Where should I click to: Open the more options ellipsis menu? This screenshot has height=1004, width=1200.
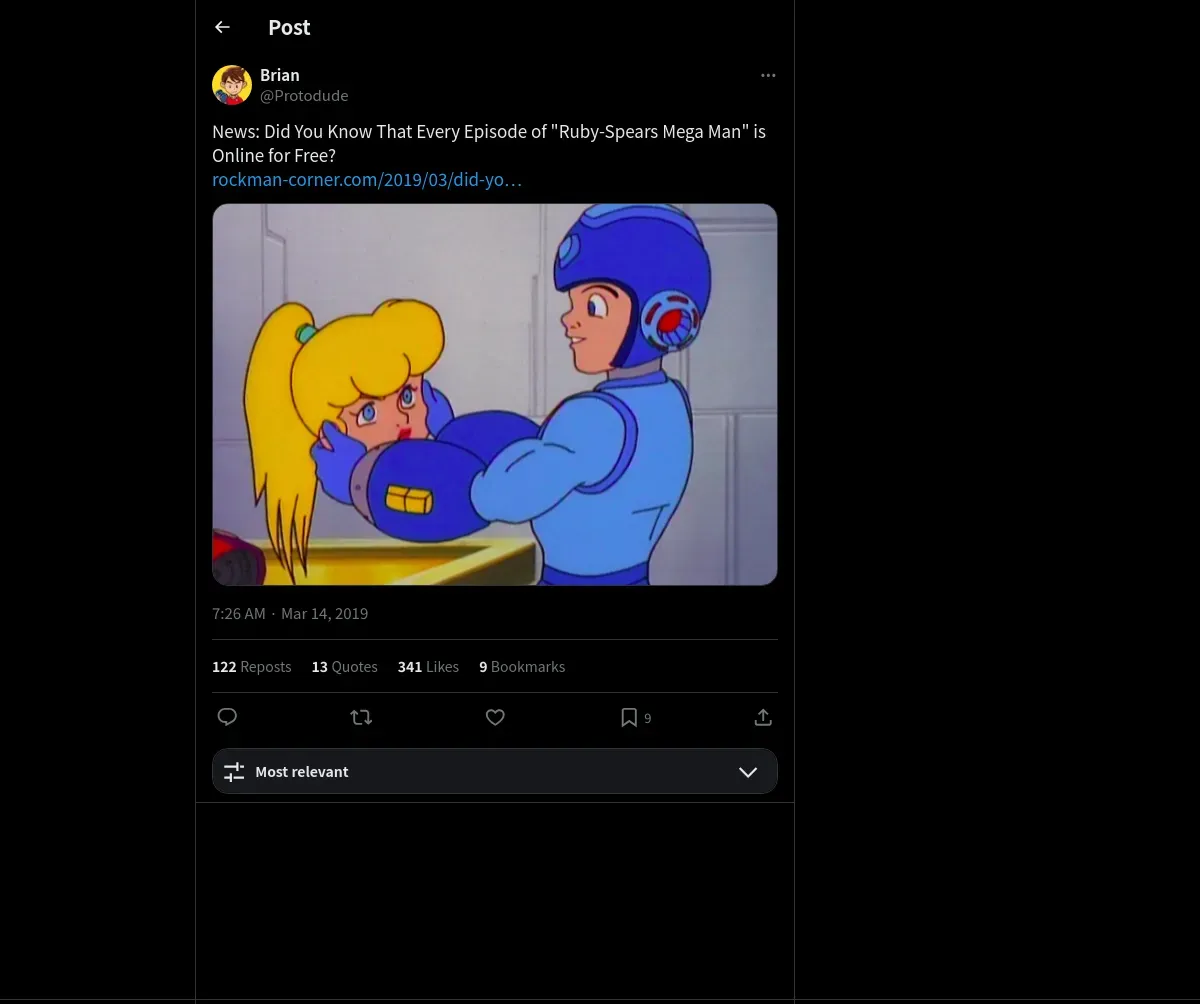768,76
